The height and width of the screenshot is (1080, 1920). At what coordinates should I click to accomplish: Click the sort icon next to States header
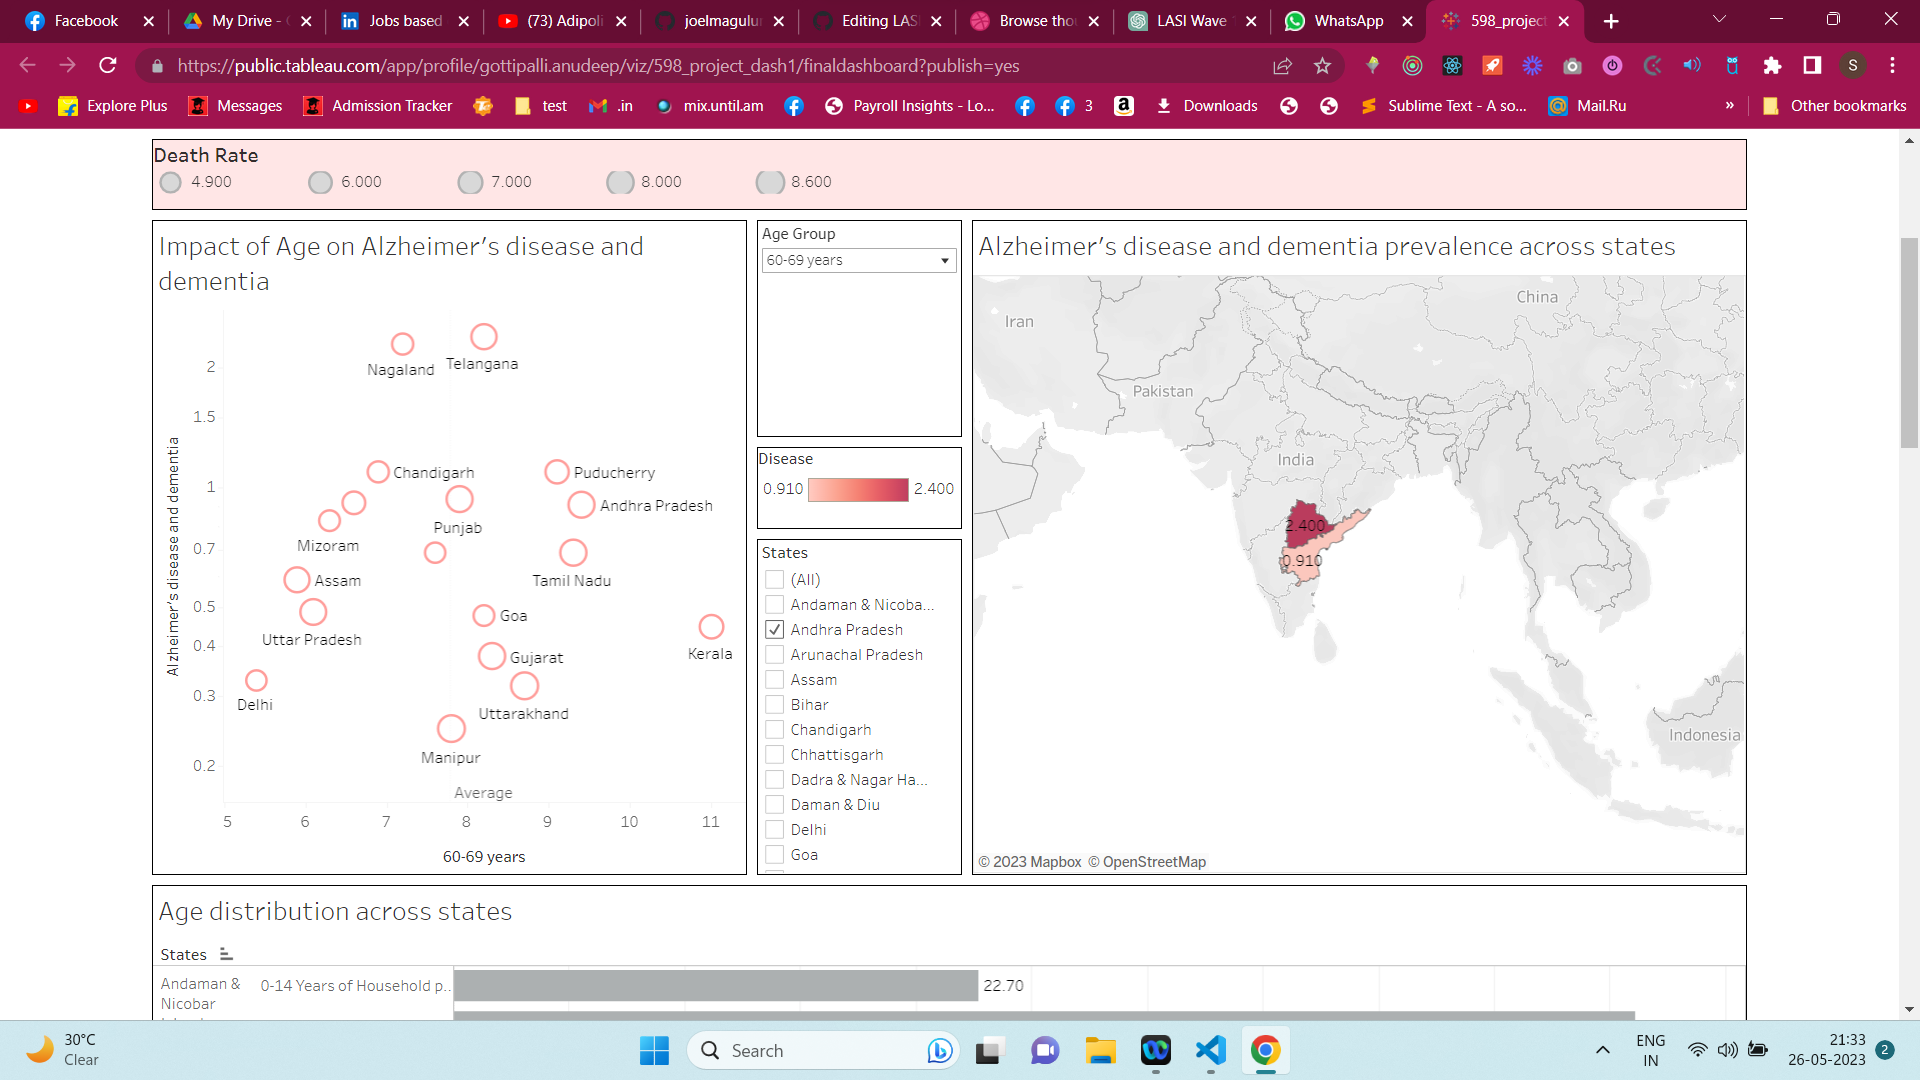coord(225,954)
